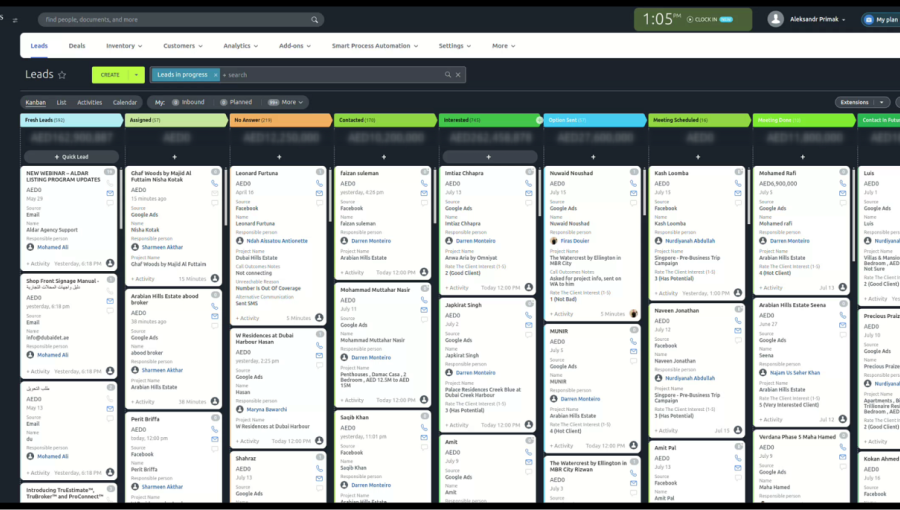
Task: Click the Quick Lead button
Action: pos(70,157)
